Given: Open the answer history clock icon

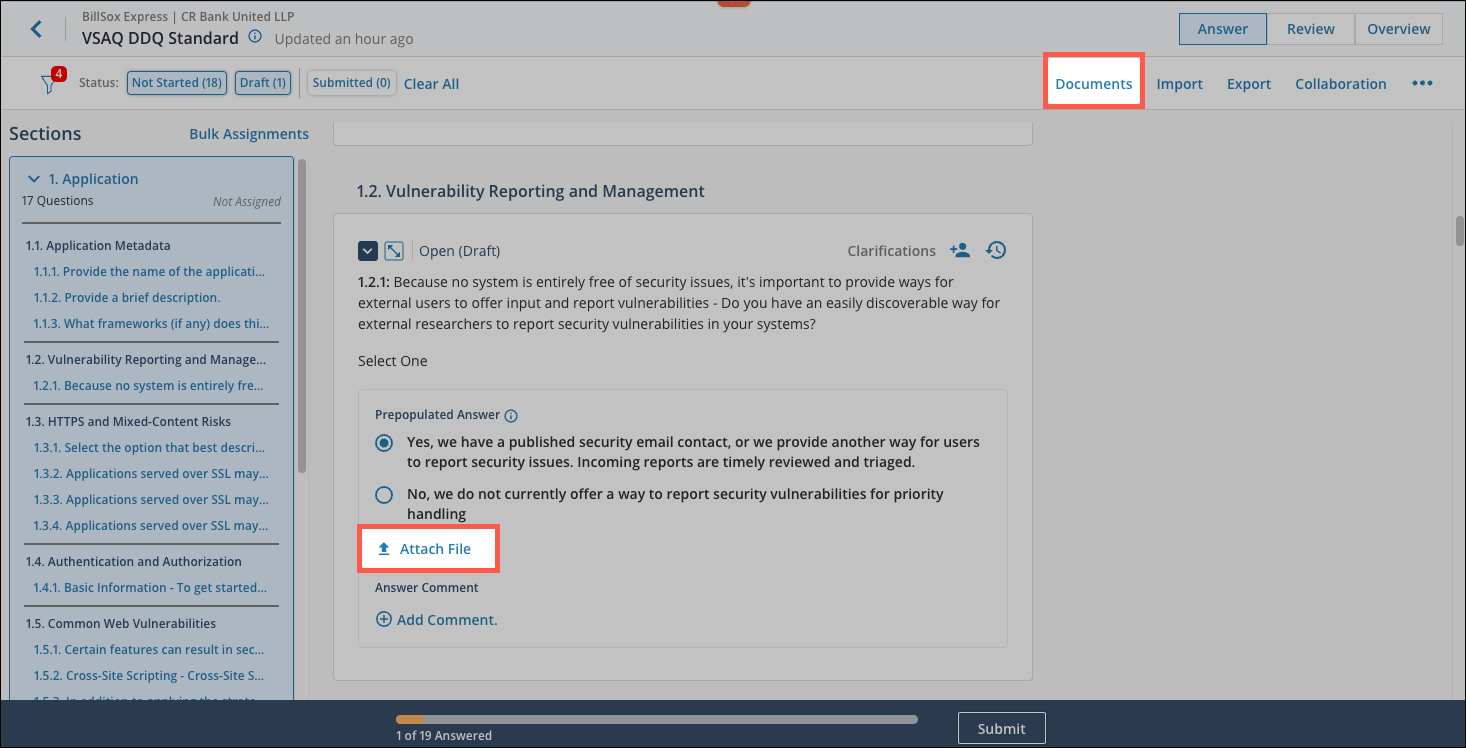Looking at the screenshot, I should (995, 251).
